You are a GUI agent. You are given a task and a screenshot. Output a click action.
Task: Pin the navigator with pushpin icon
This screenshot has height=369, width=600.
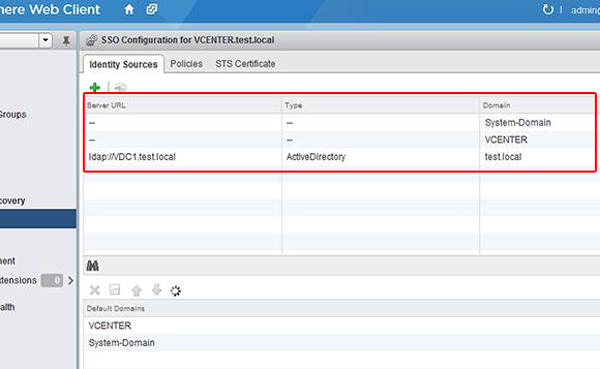pyautogui.click(x=66, y=40)
